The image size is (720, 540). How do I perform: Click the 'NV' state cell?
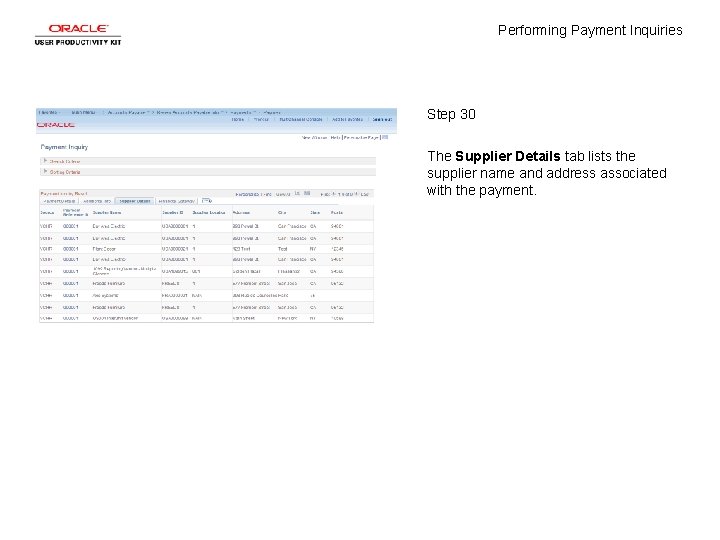click(x=313, y=249)
